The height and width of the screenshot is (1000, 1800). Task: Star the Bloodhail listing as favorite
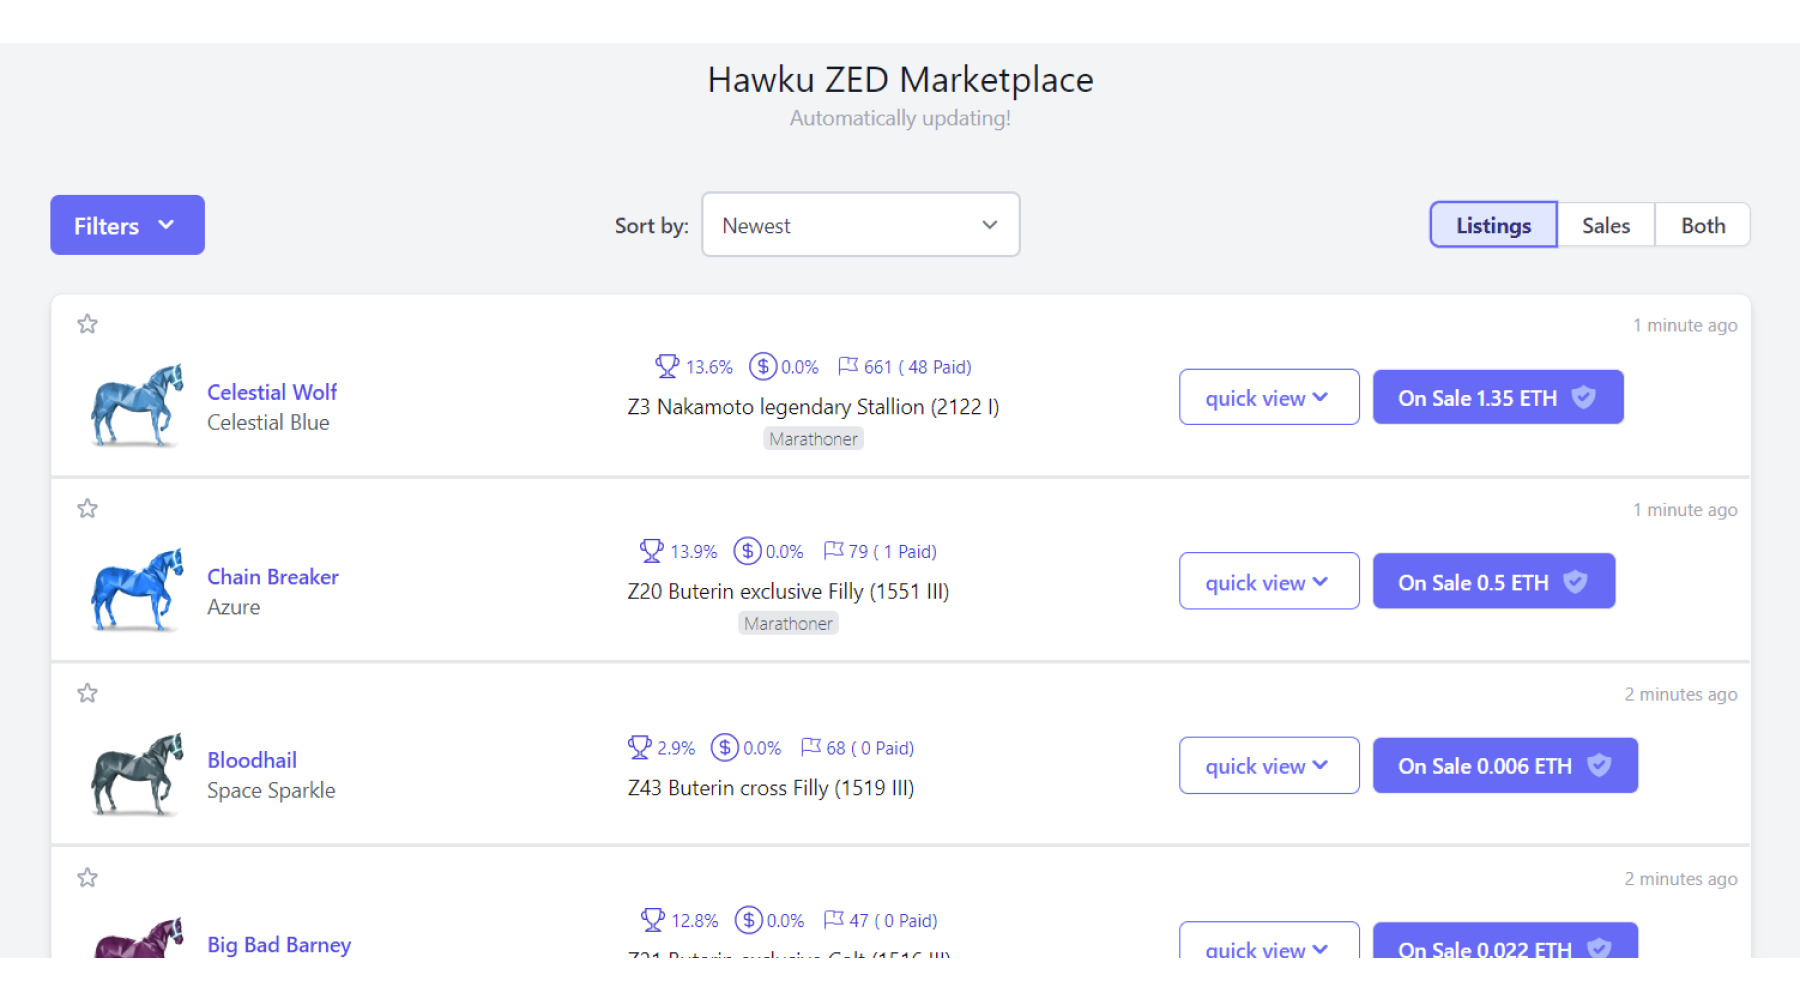click(x=88, y=693)
